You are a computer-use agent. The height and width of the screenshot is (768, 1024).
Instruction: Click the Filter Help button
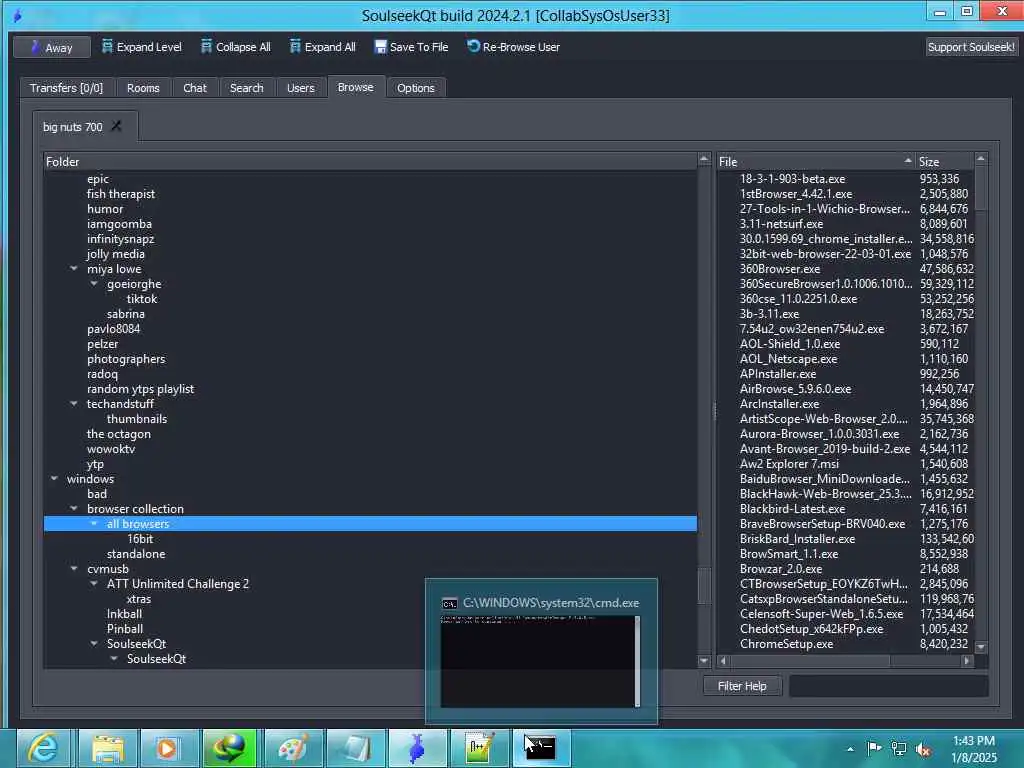point(743,686)
